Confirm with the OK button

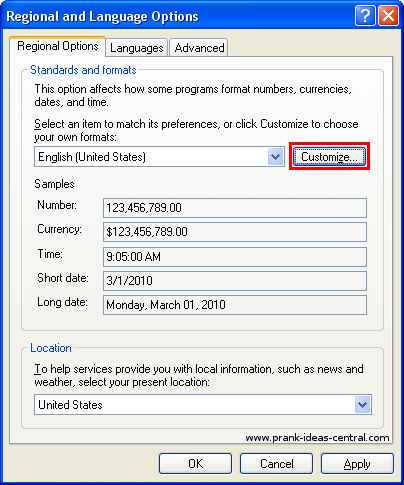tap(195, 464)
